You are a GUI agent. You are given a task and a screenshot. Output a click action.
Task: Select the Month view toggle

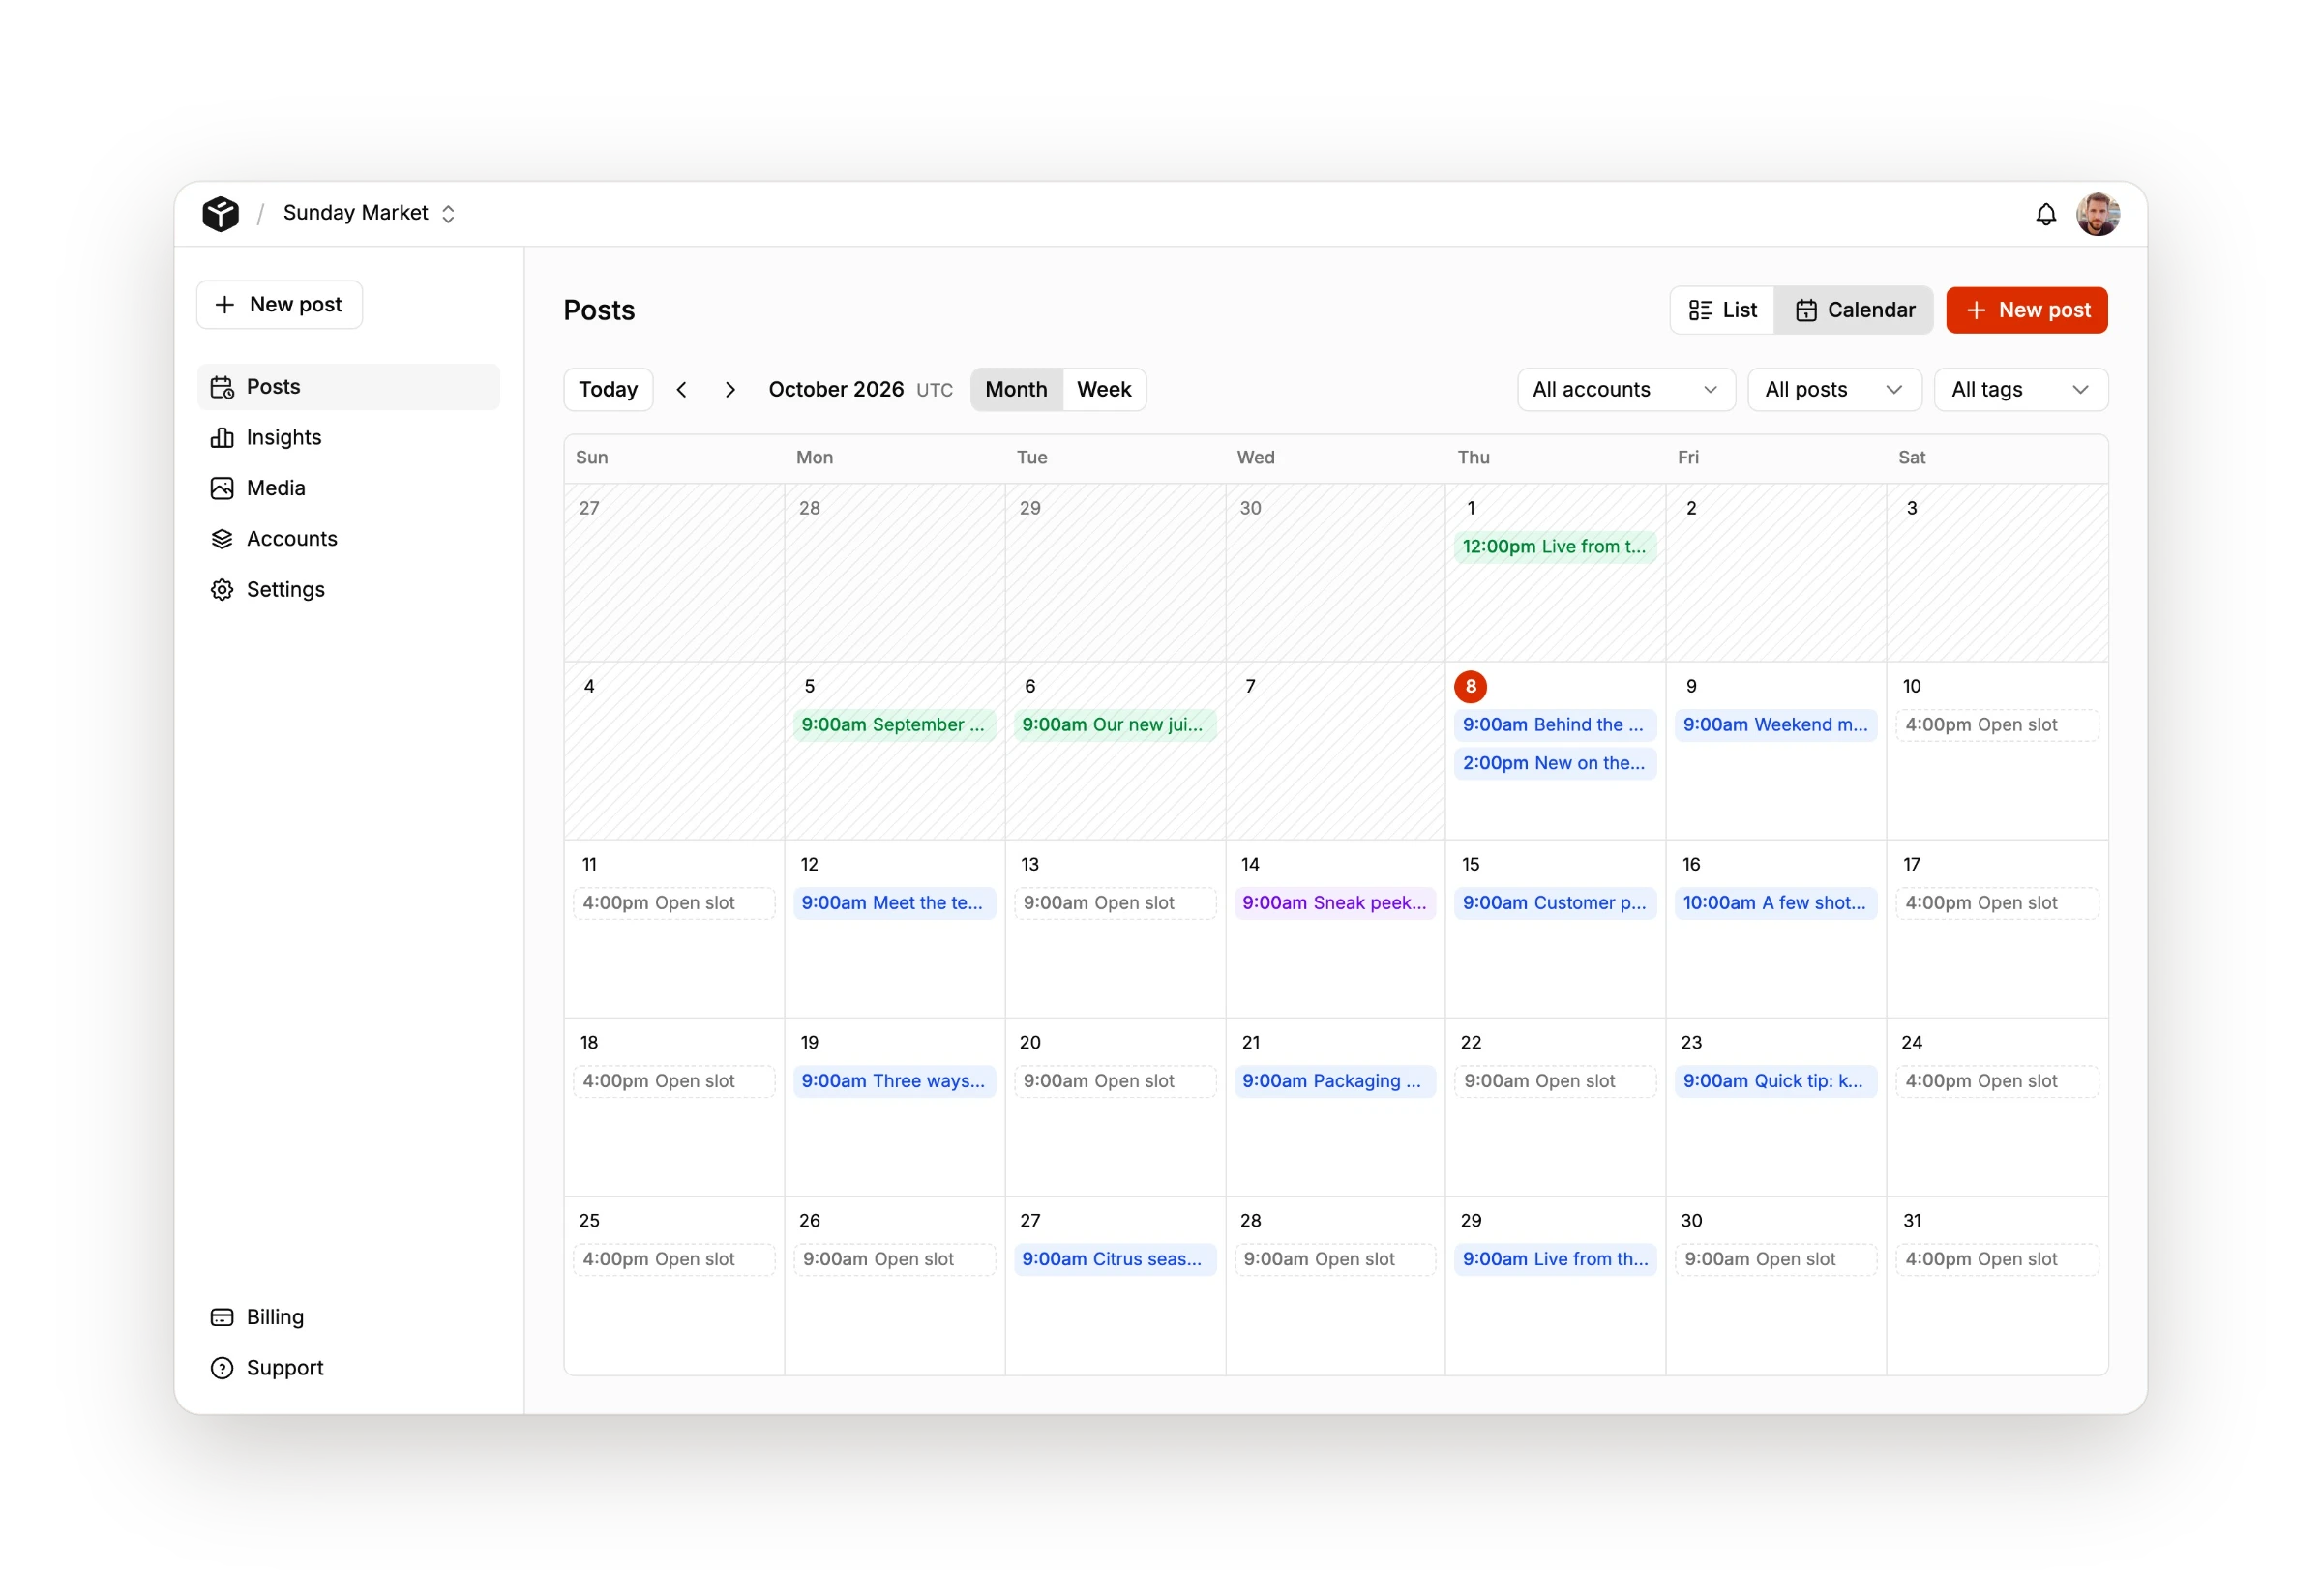coord(1016,390)
